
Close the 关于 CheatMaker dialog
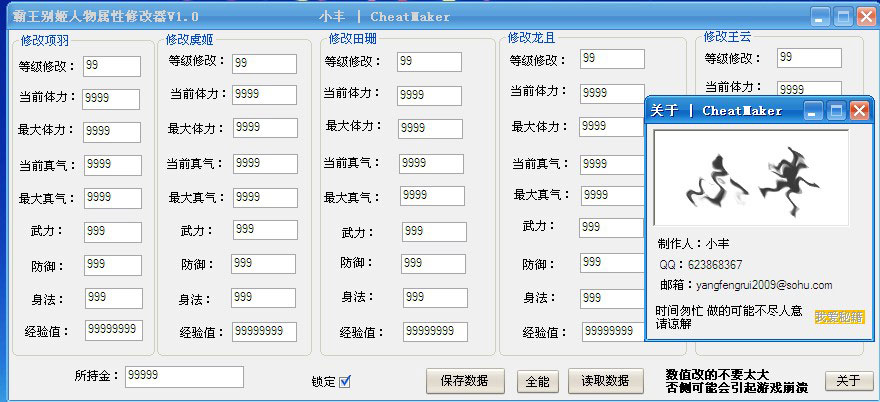point(858,110)
